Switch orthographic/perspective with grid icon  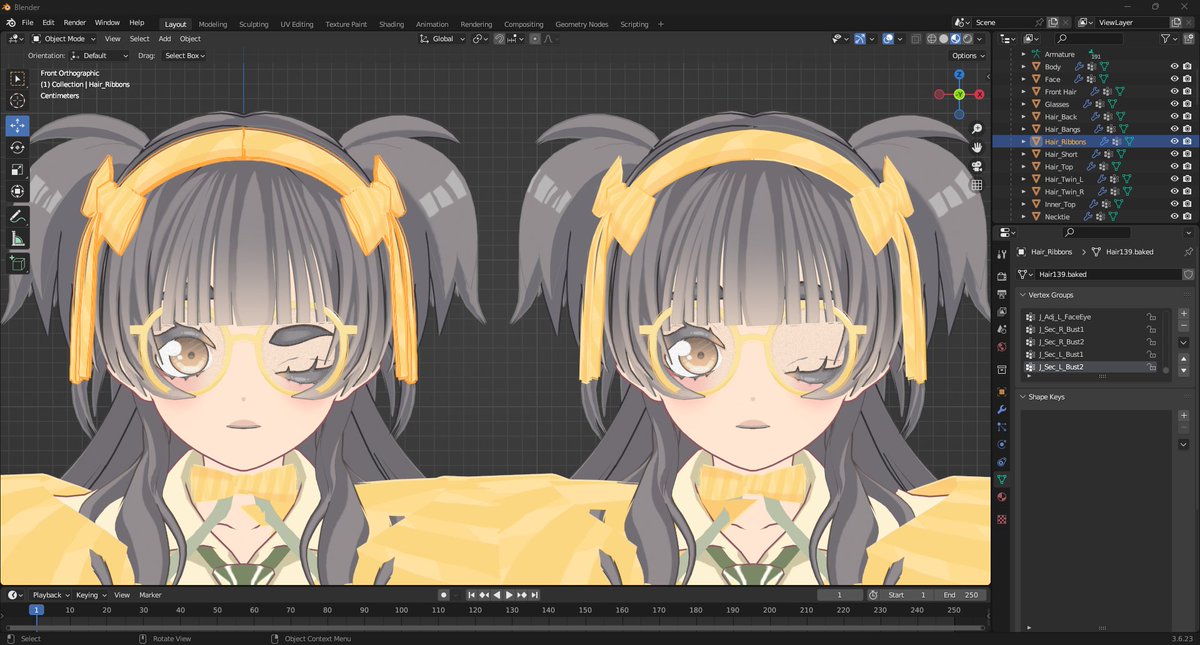976,185
